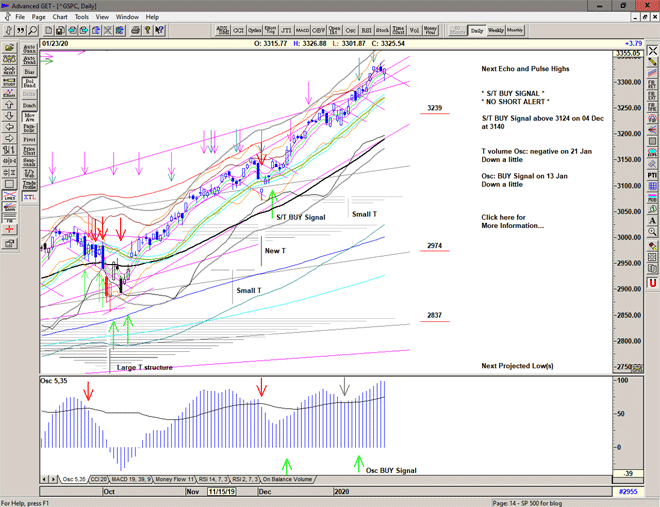The height and width of the screenshot is (507, 660).
Task: Select the RSI indicator toolbar button
Action: pos(366,30)
